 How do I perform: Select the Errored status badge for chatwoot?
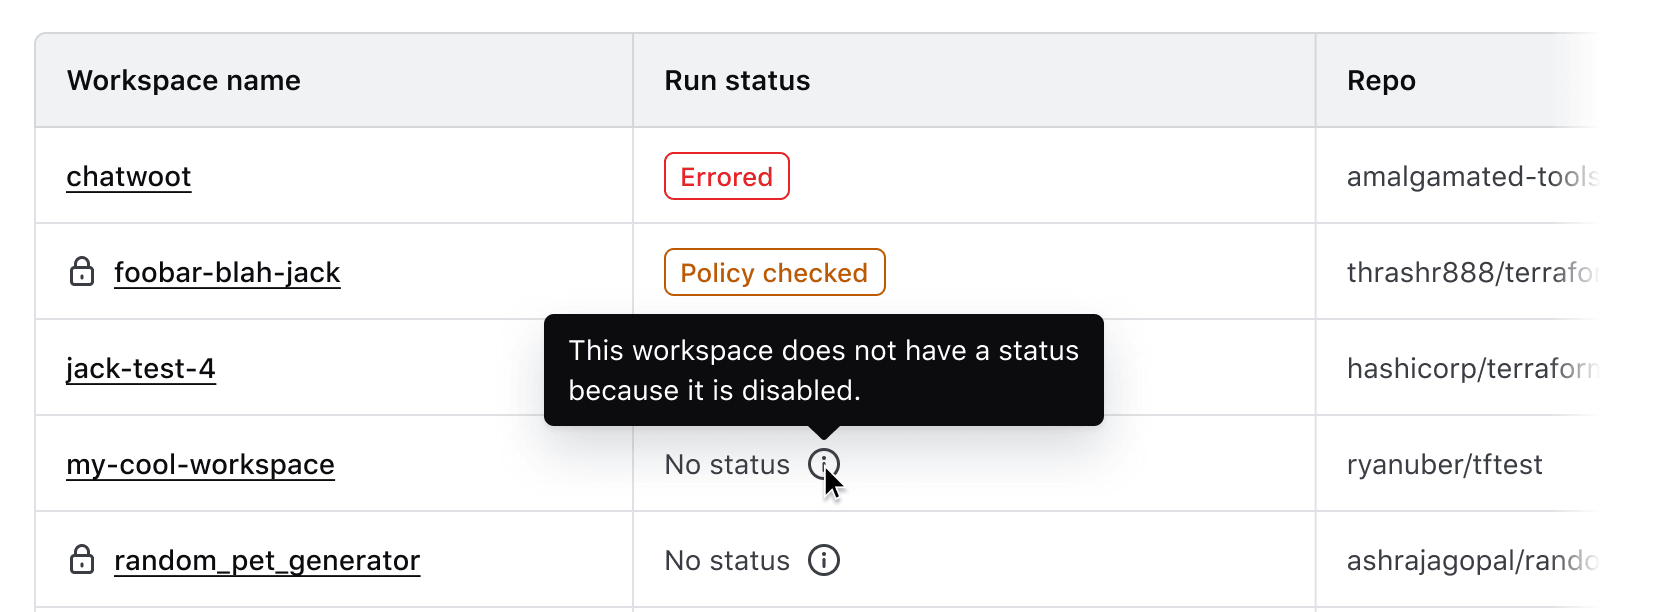point(726,176)
